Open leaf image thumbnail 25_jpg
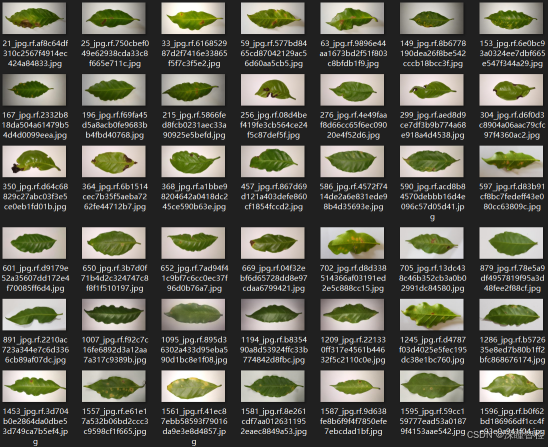 click(114, 18)
